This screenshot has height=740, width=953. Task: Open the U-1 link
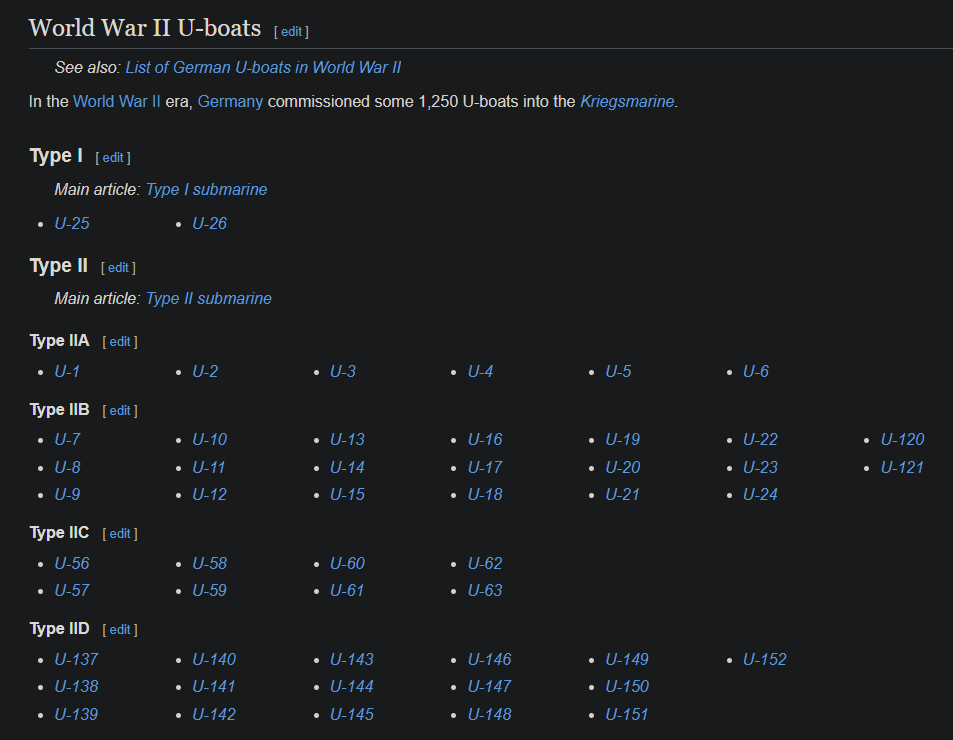[67, 371]
